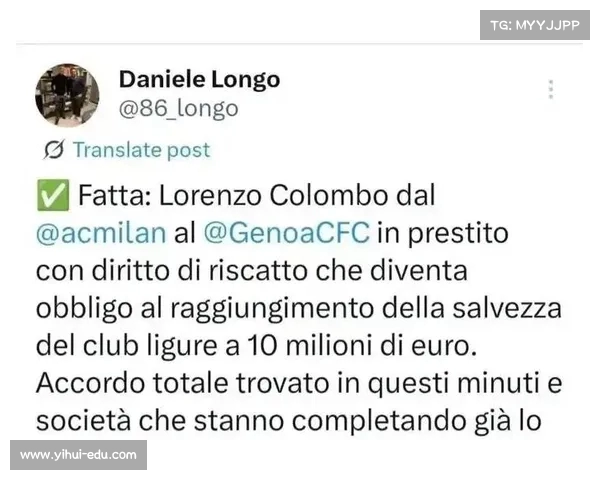Click the name Lorenzo Colombo in the post
Viewport: 600px width, 480px height.
point(274,196)
